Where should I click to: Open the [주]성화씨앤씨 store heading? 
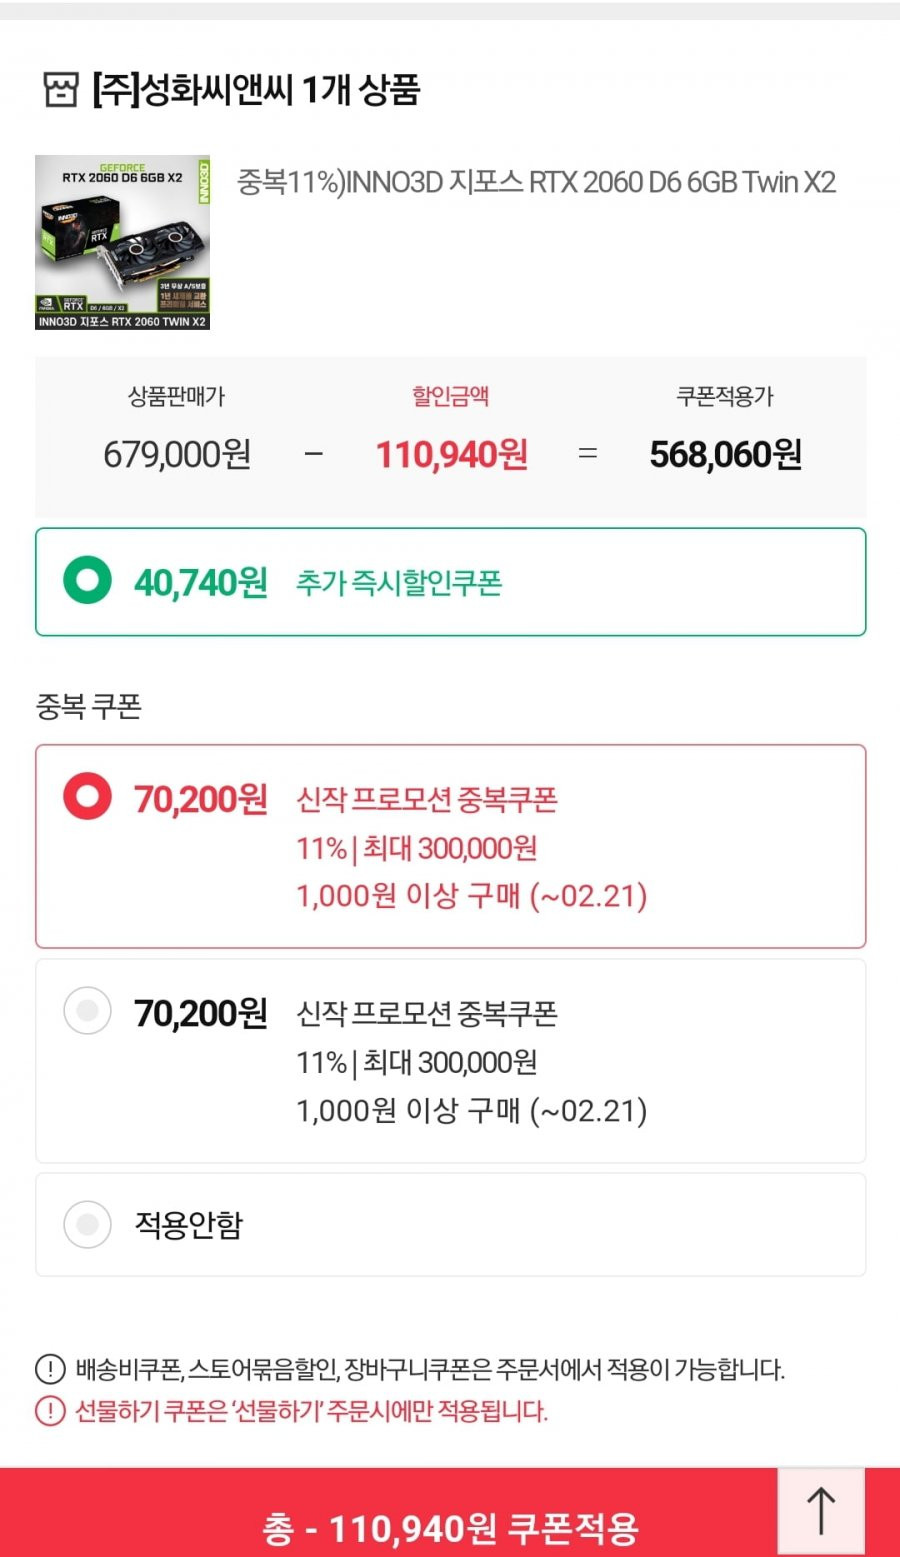pyautogui.click(x=255, y=89)
